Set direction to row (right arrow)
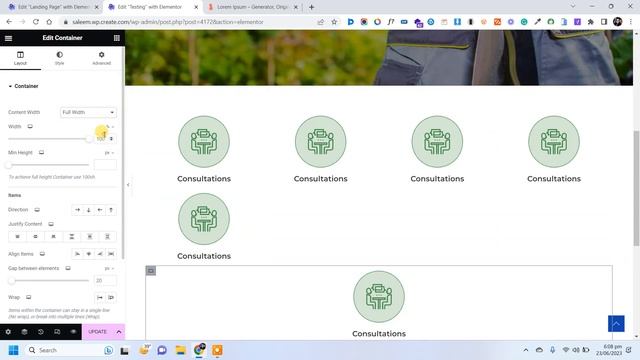 click(x=77, y=210)
